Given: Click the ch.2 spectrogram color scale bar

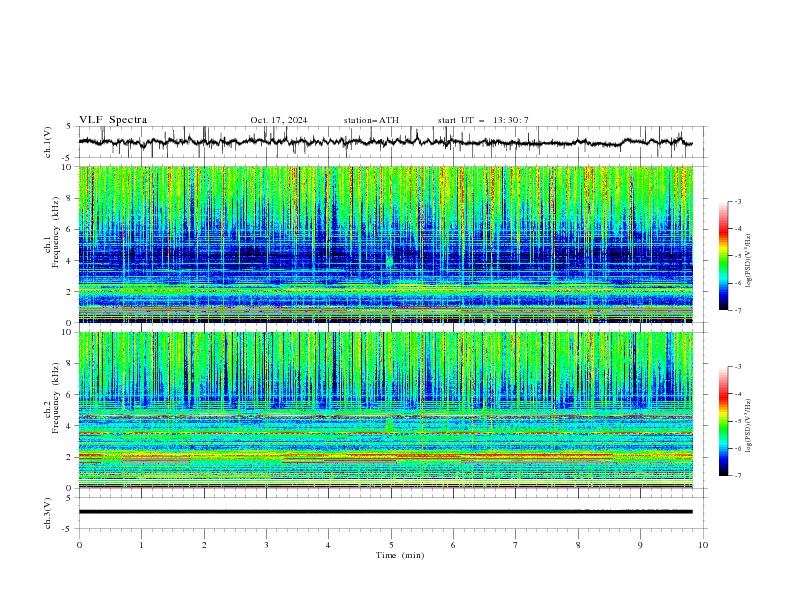Looking at the screenshot, I should click(724, 421).
